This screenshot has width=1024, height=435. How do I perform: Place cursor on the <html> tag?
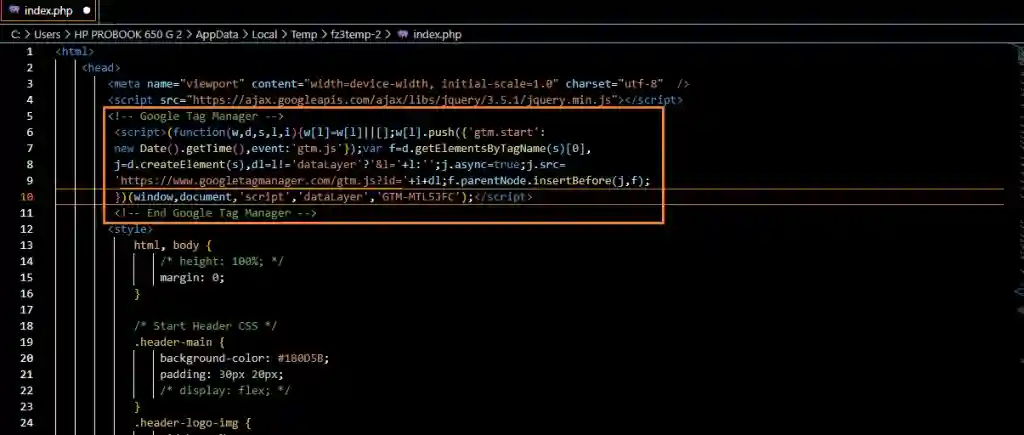point(75,52)
